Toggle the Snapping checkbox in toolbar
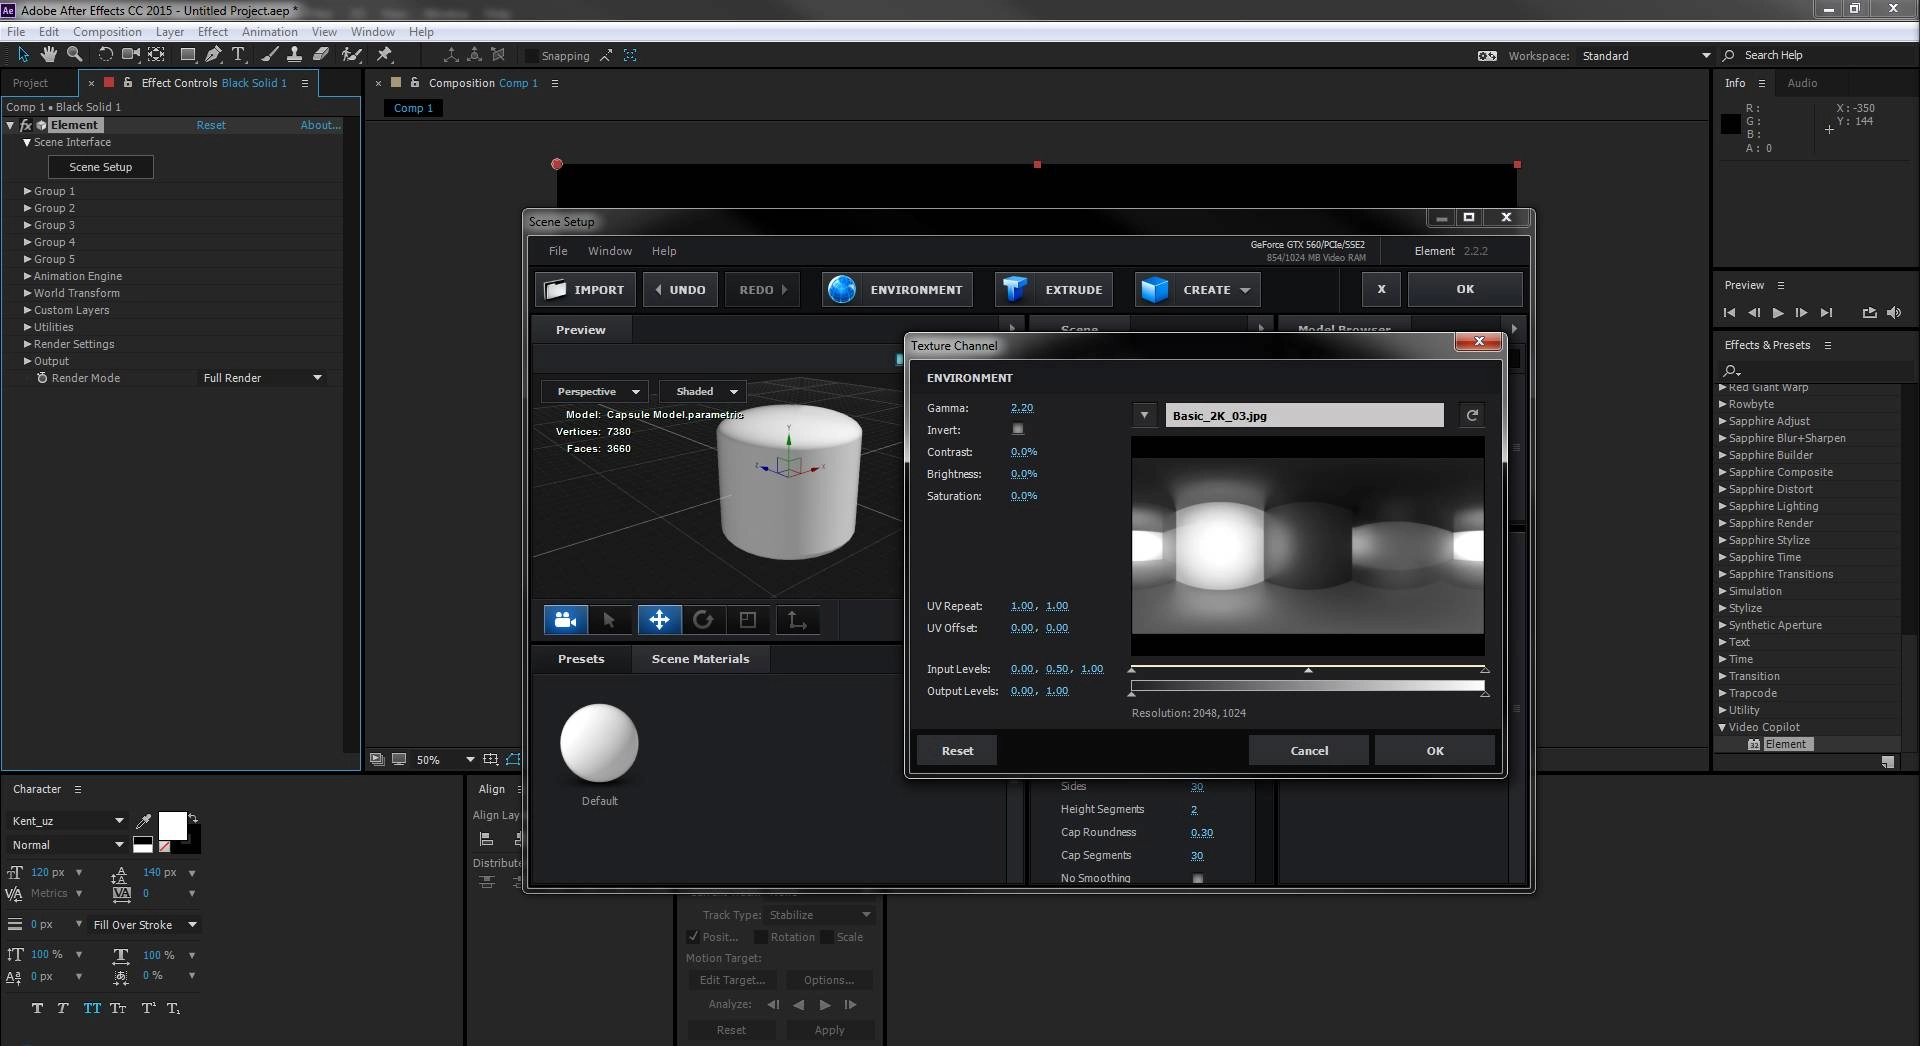The width and height of the screenshot is (1920, 1046). (532, 56)
